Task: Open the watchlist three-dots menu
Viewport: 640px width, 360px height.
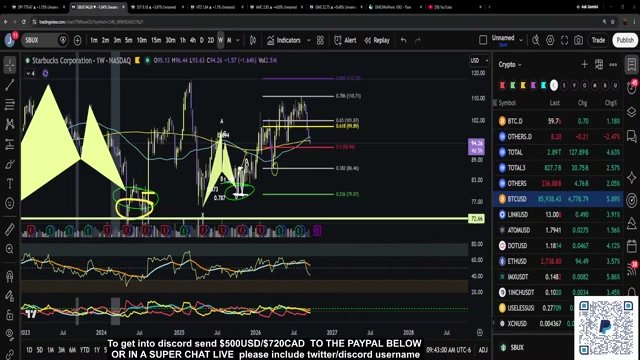Action: 613,64
